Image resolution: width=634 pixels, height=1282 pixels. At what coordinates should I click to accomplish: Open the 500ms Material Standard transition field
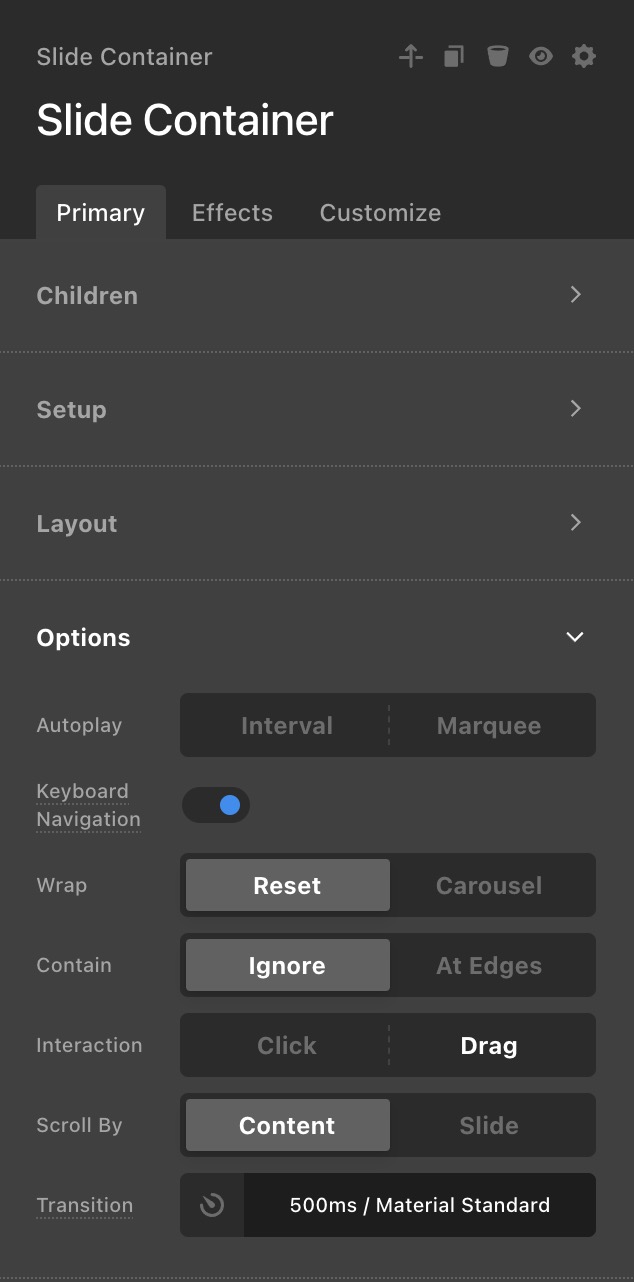pyautogui.click(x=420, y=1205)
